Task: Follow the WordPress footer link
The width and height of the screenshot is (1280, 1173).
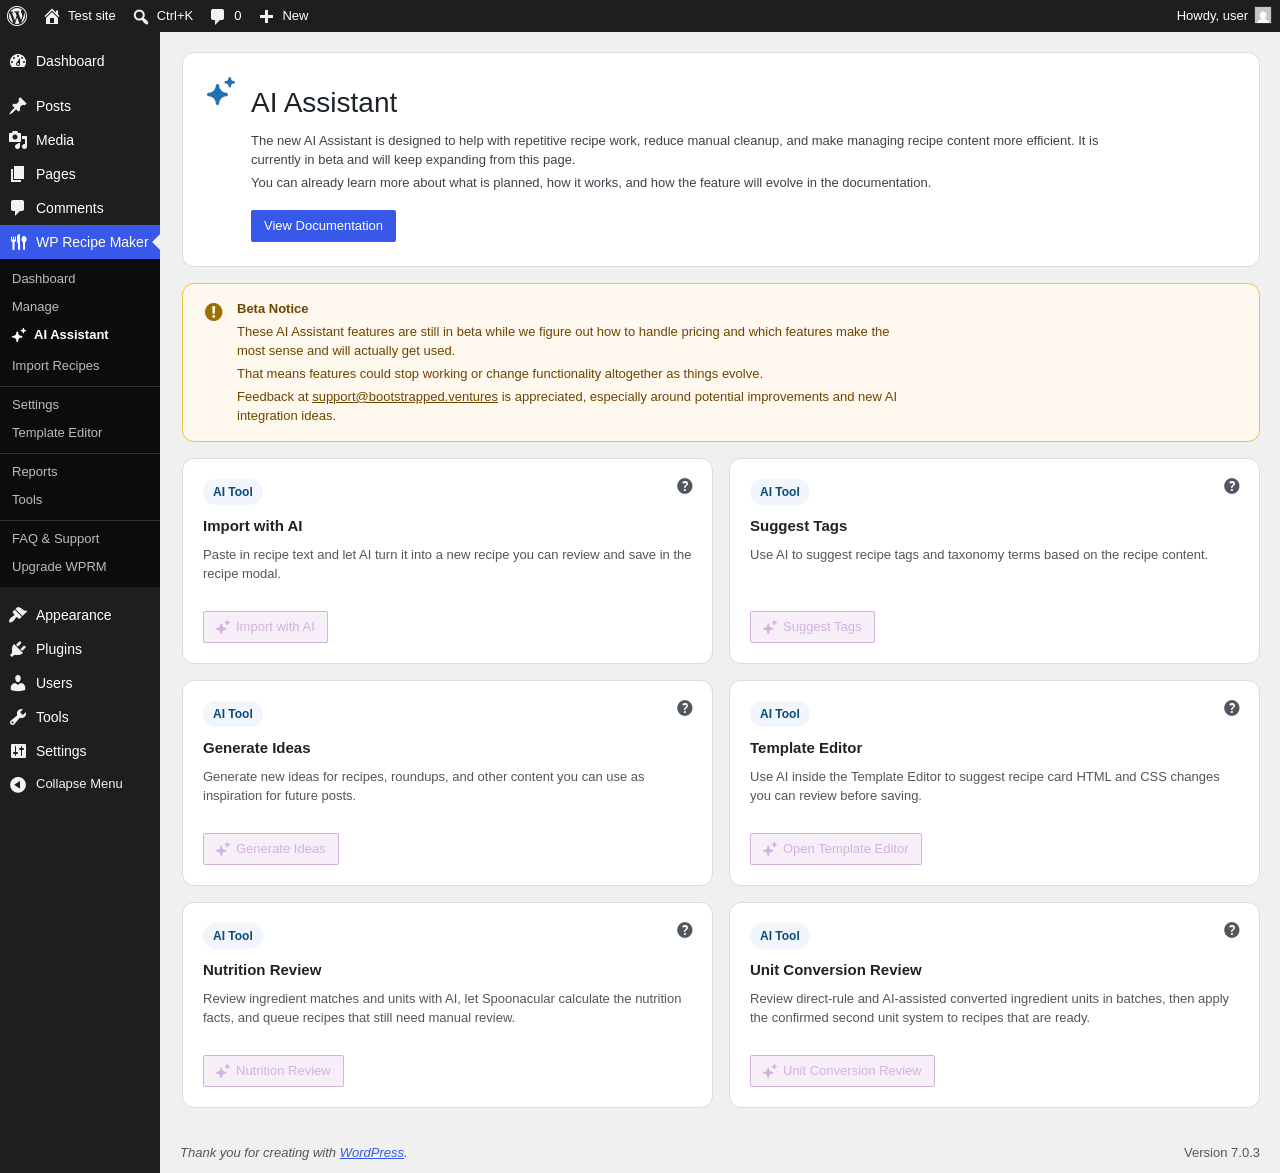Action: click(372, 1153)
